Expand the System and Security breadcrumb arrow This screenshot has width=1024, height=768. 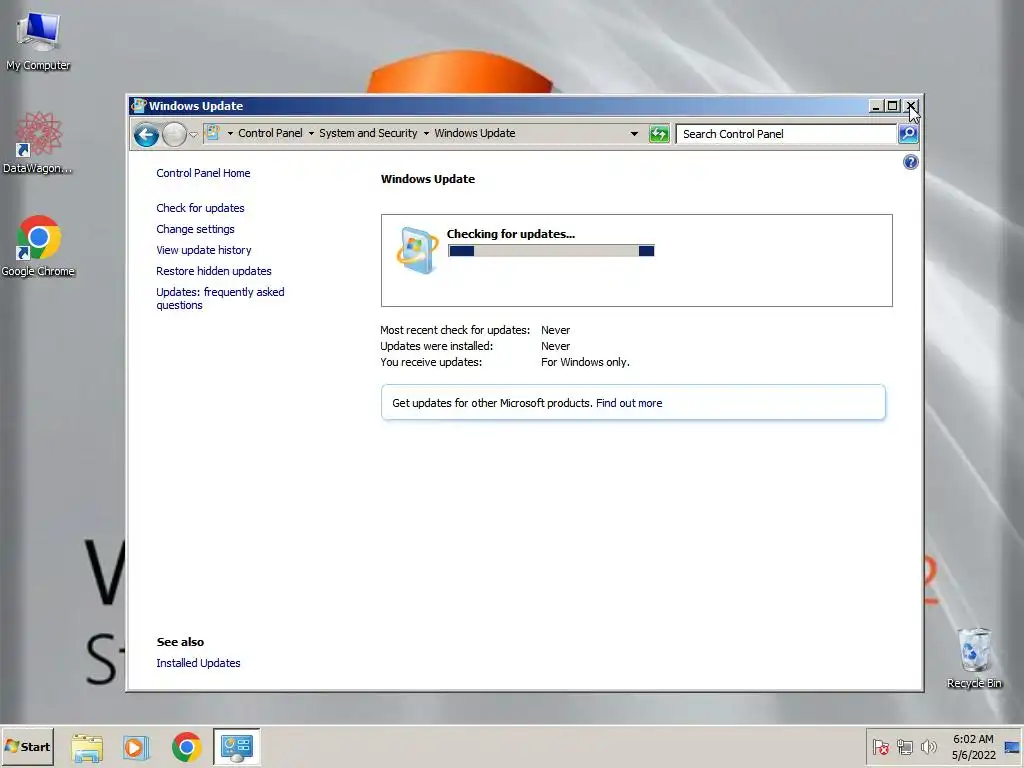click(x=426, y=133)
